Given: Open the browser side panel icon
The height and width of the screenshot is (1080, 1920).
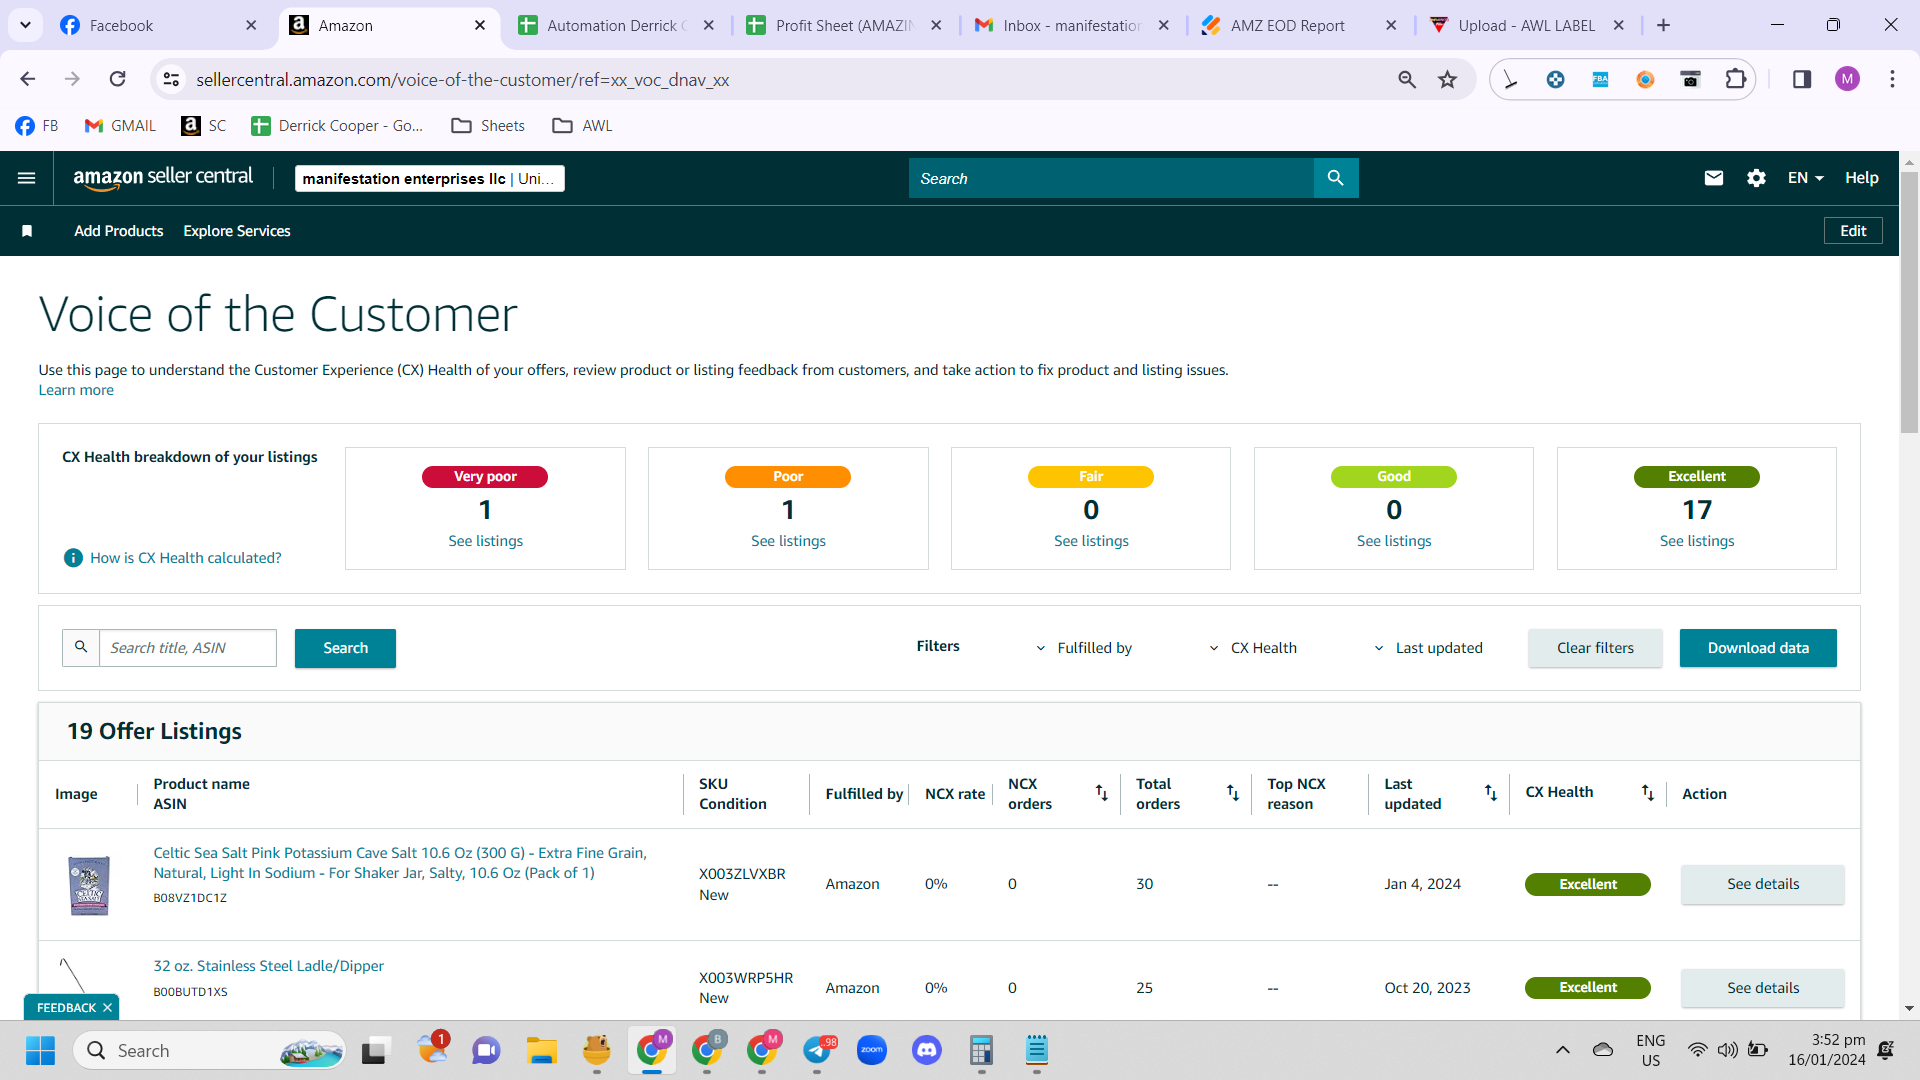Looking at the screenshot, I should [x=1802, y=79].
